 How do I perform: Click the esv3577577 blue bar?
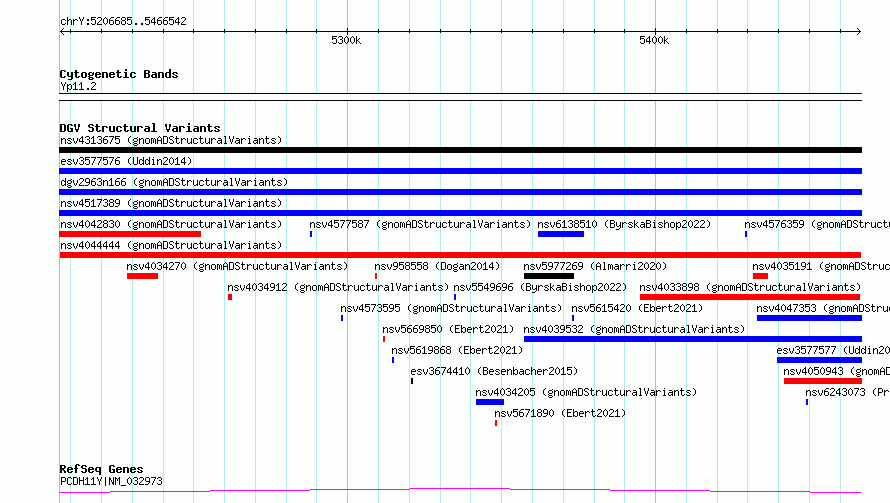(819, 360)
